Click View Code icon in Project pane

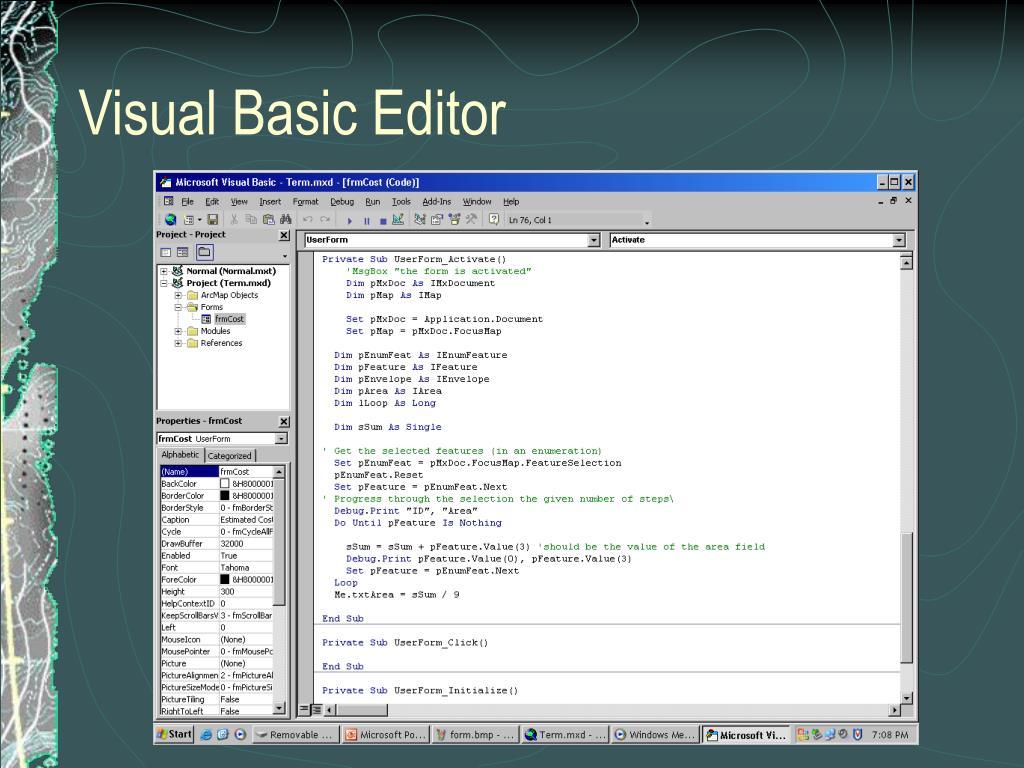coord(166,252)
